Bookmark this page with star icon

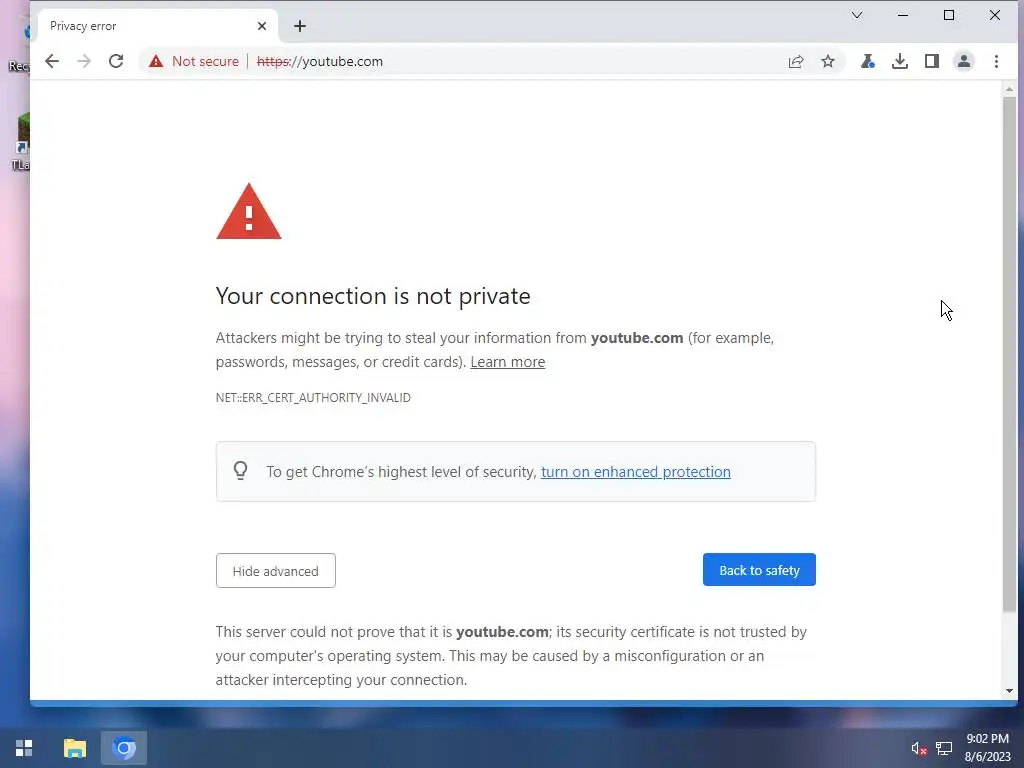pyautogui.click(x=828, y=61)
